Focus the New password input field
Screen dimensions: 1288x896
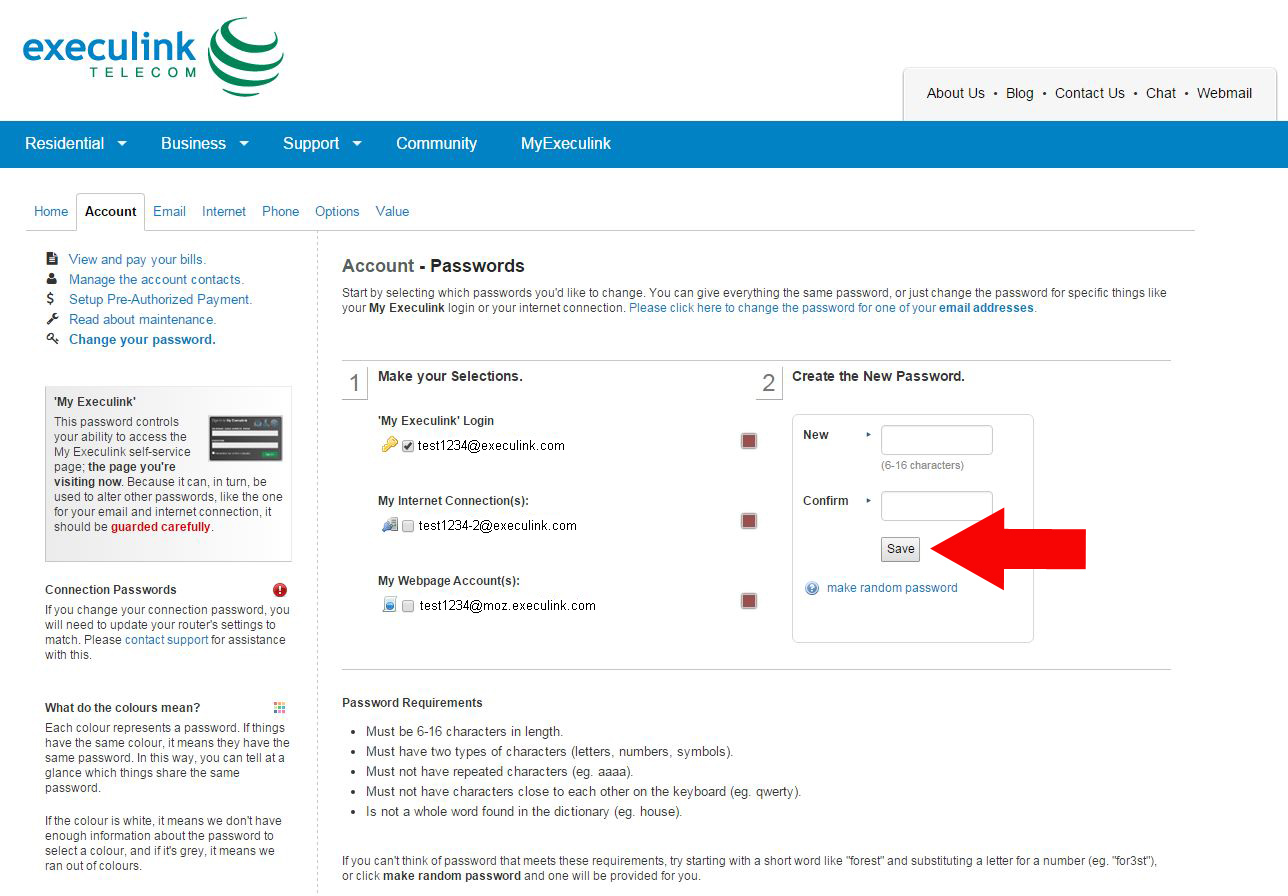click(937, 440)
